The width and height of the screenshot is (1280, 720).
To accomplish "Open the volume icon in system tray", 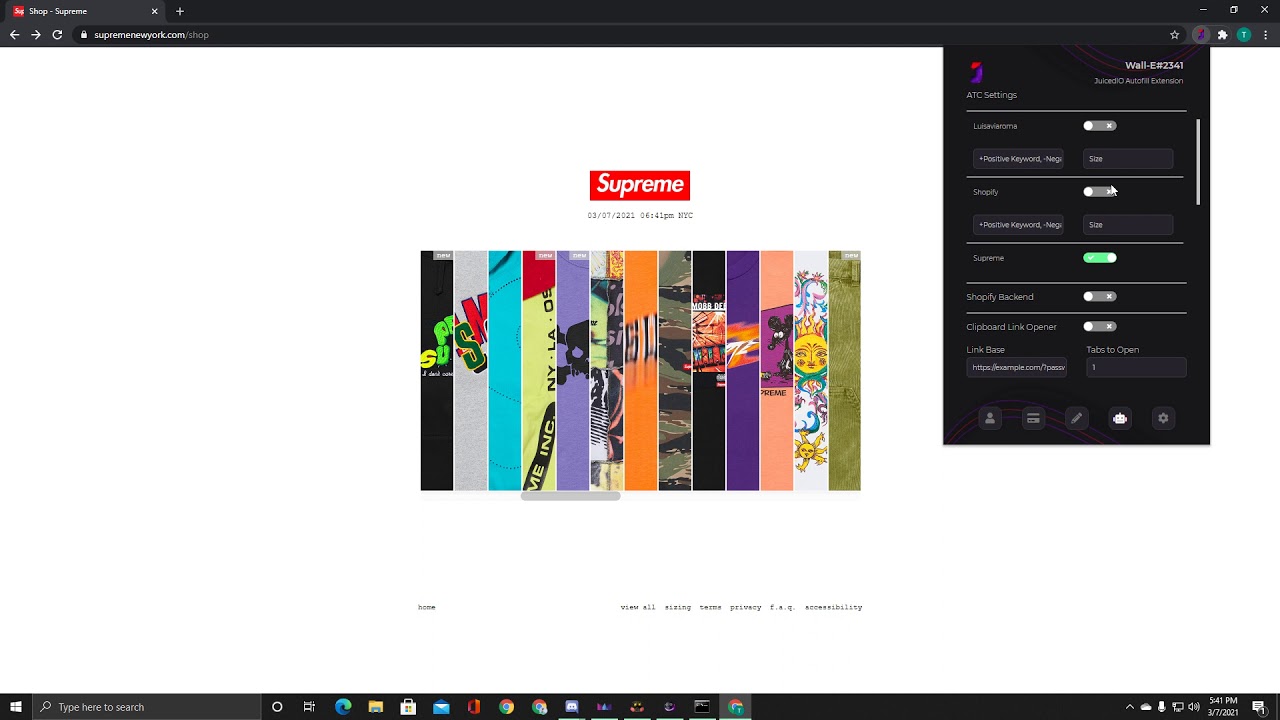I will (x=1194, y=707).
